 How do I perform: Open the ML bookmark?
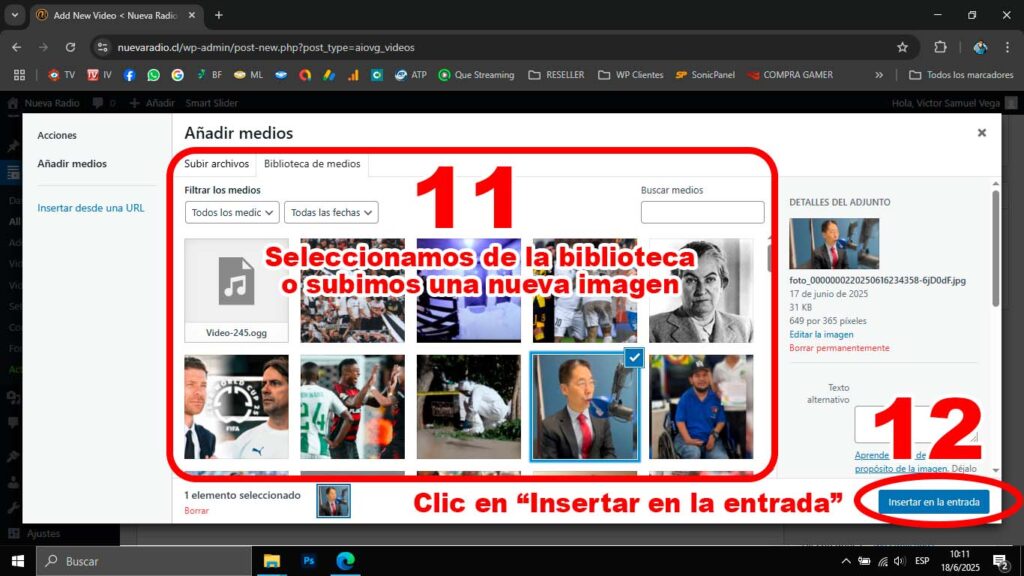[248, 75]
